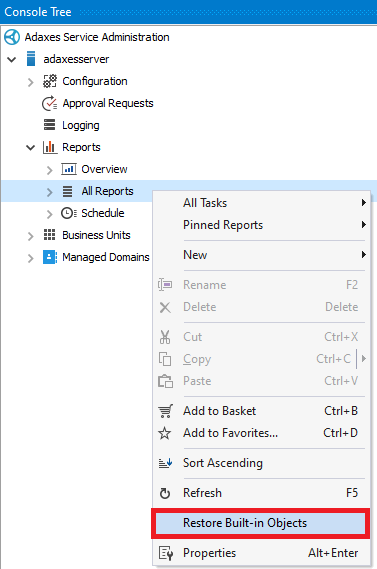
Task: Collapse the Reports node
Action: [x=31, y=147]
